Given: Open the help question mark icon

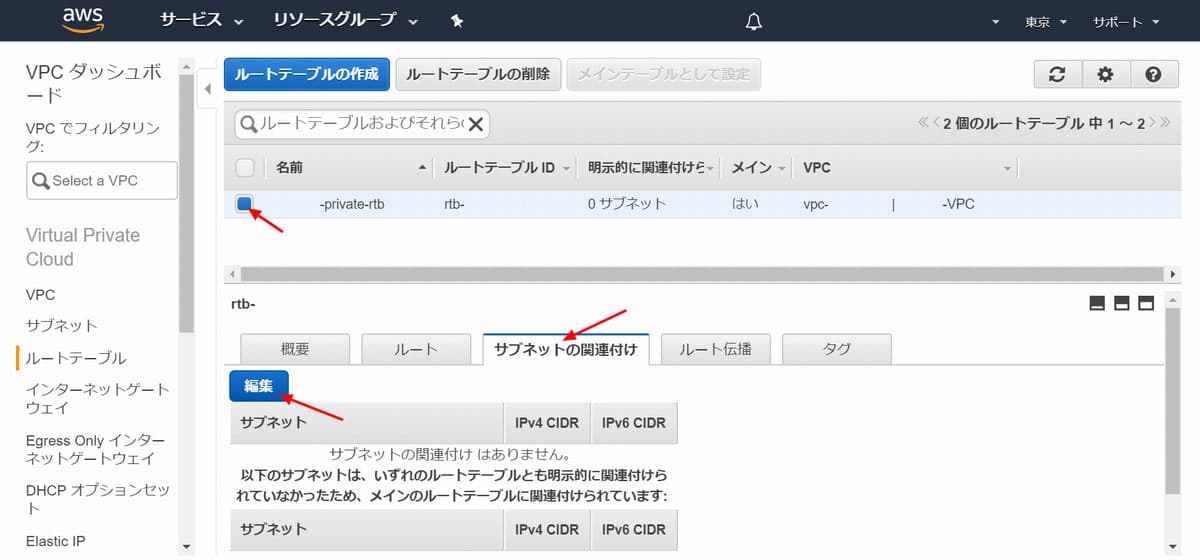Looking at the screenshot, I should (1153, 74).
